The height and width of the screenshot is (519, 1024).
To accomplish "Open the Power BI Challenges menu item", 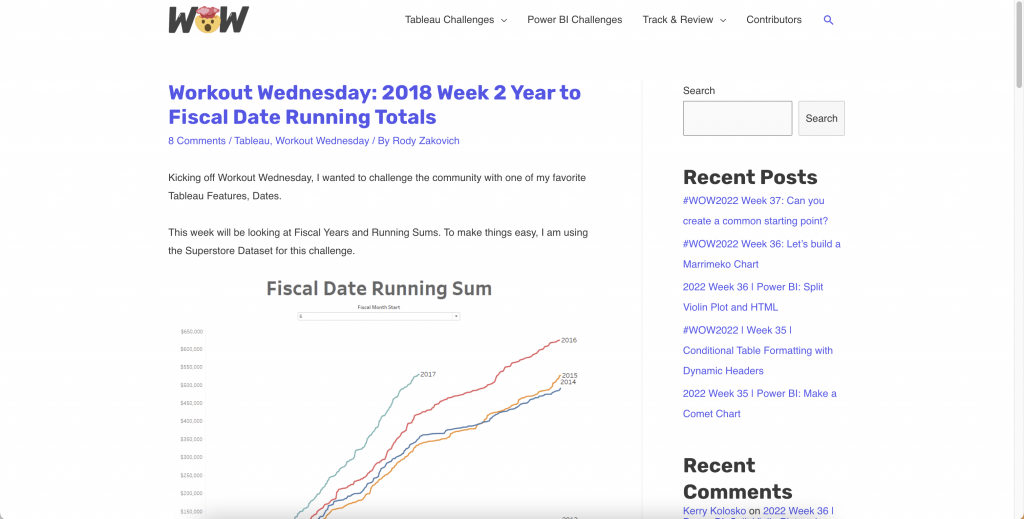I will [x=574, y=20].
